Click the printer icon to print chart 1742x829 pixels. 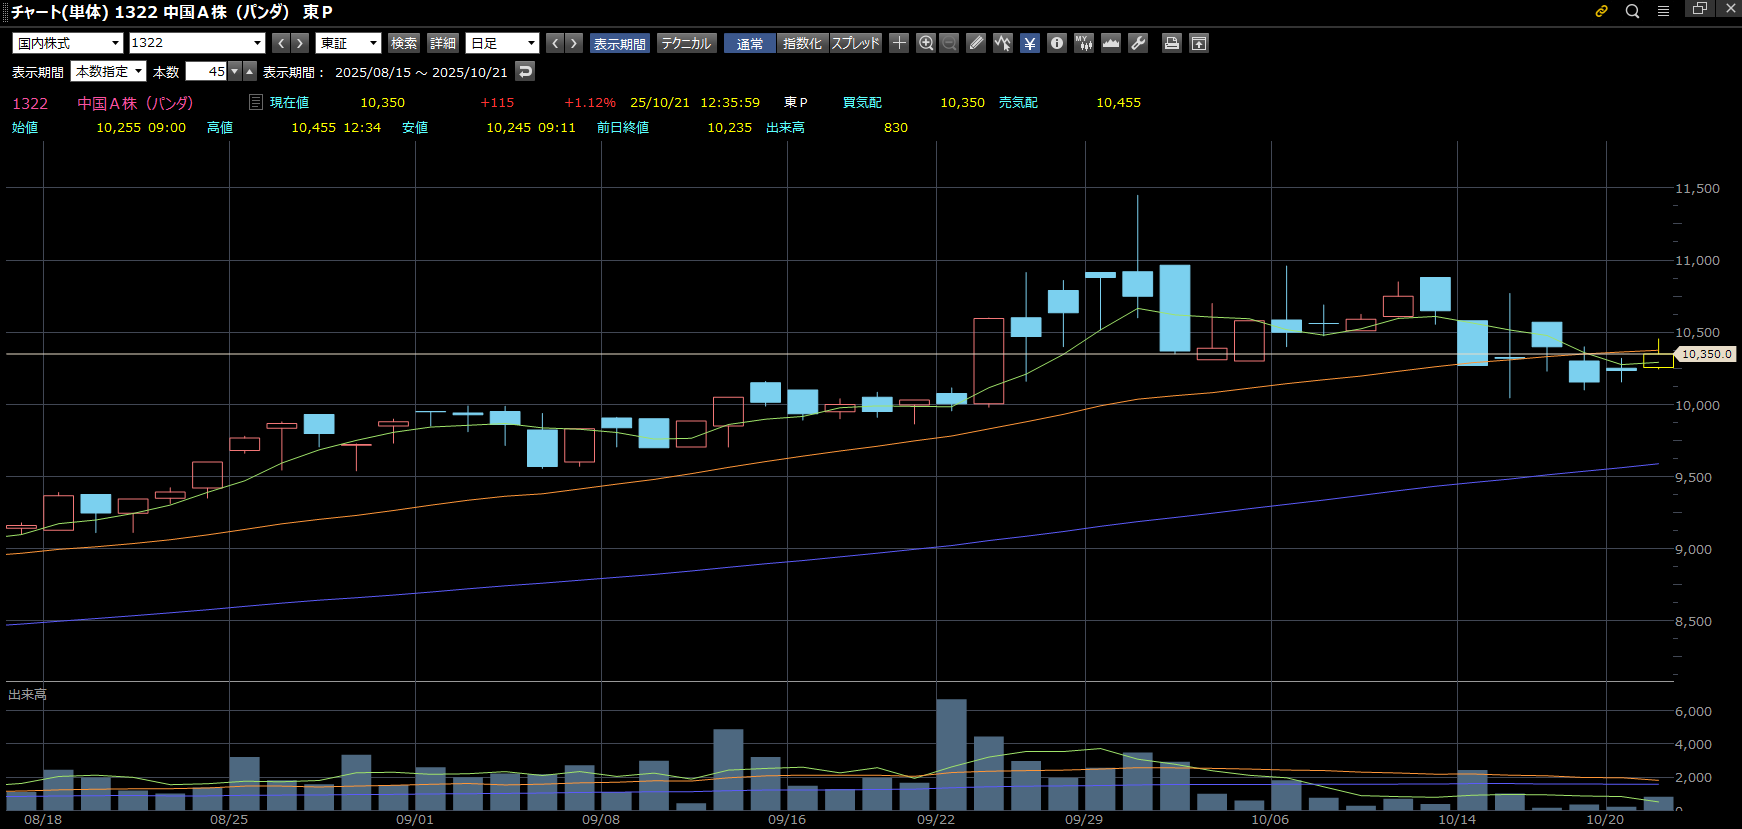[1172, 43]
